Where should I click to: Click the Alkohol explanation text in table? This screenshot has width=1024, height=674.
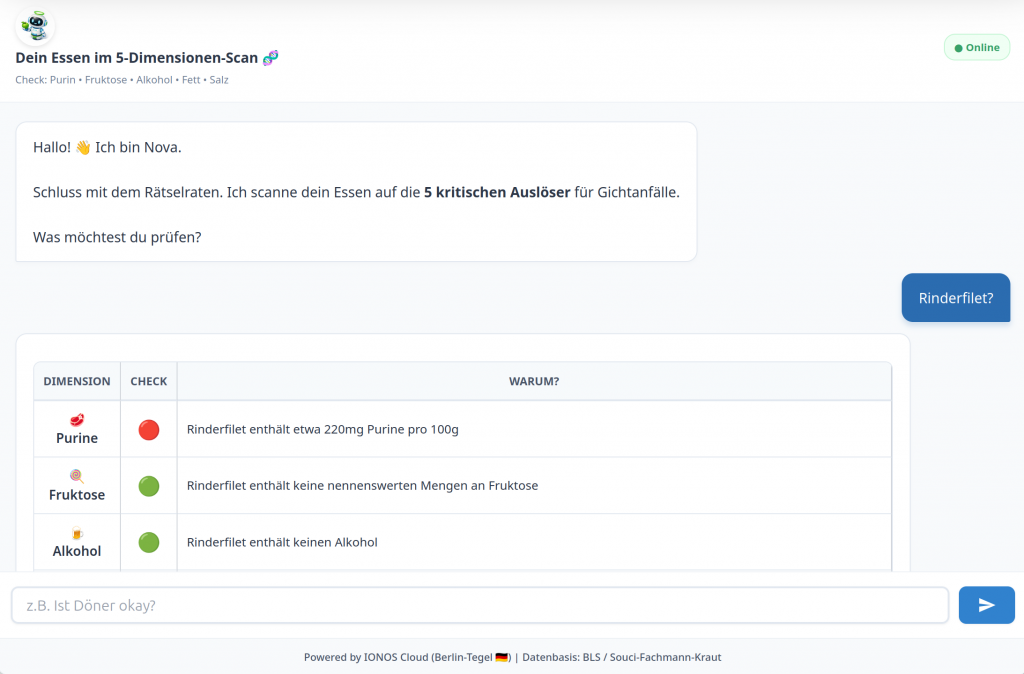click(282, 542)
